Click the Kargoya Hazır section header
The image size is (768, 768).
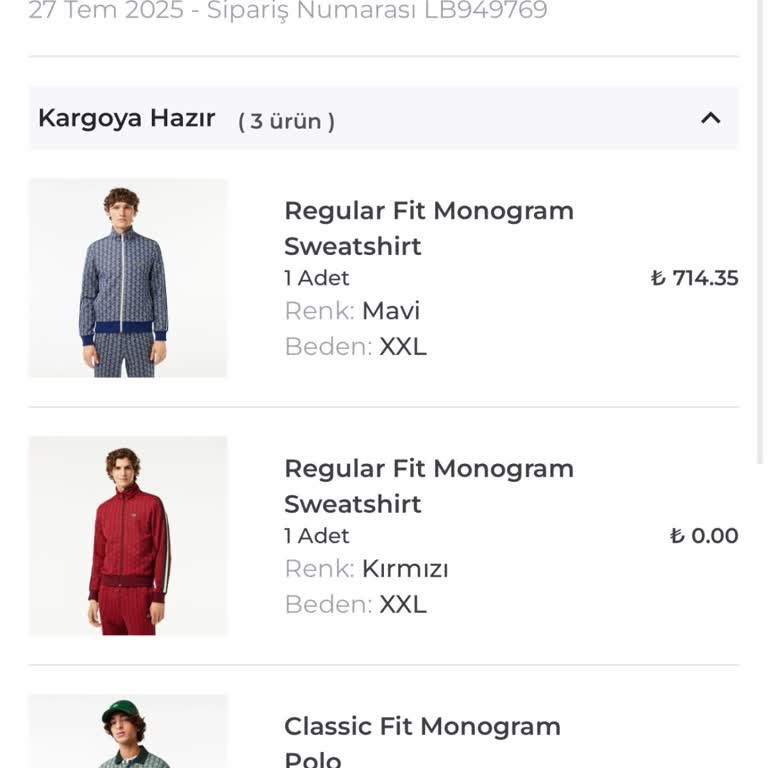tap(127, 118)
